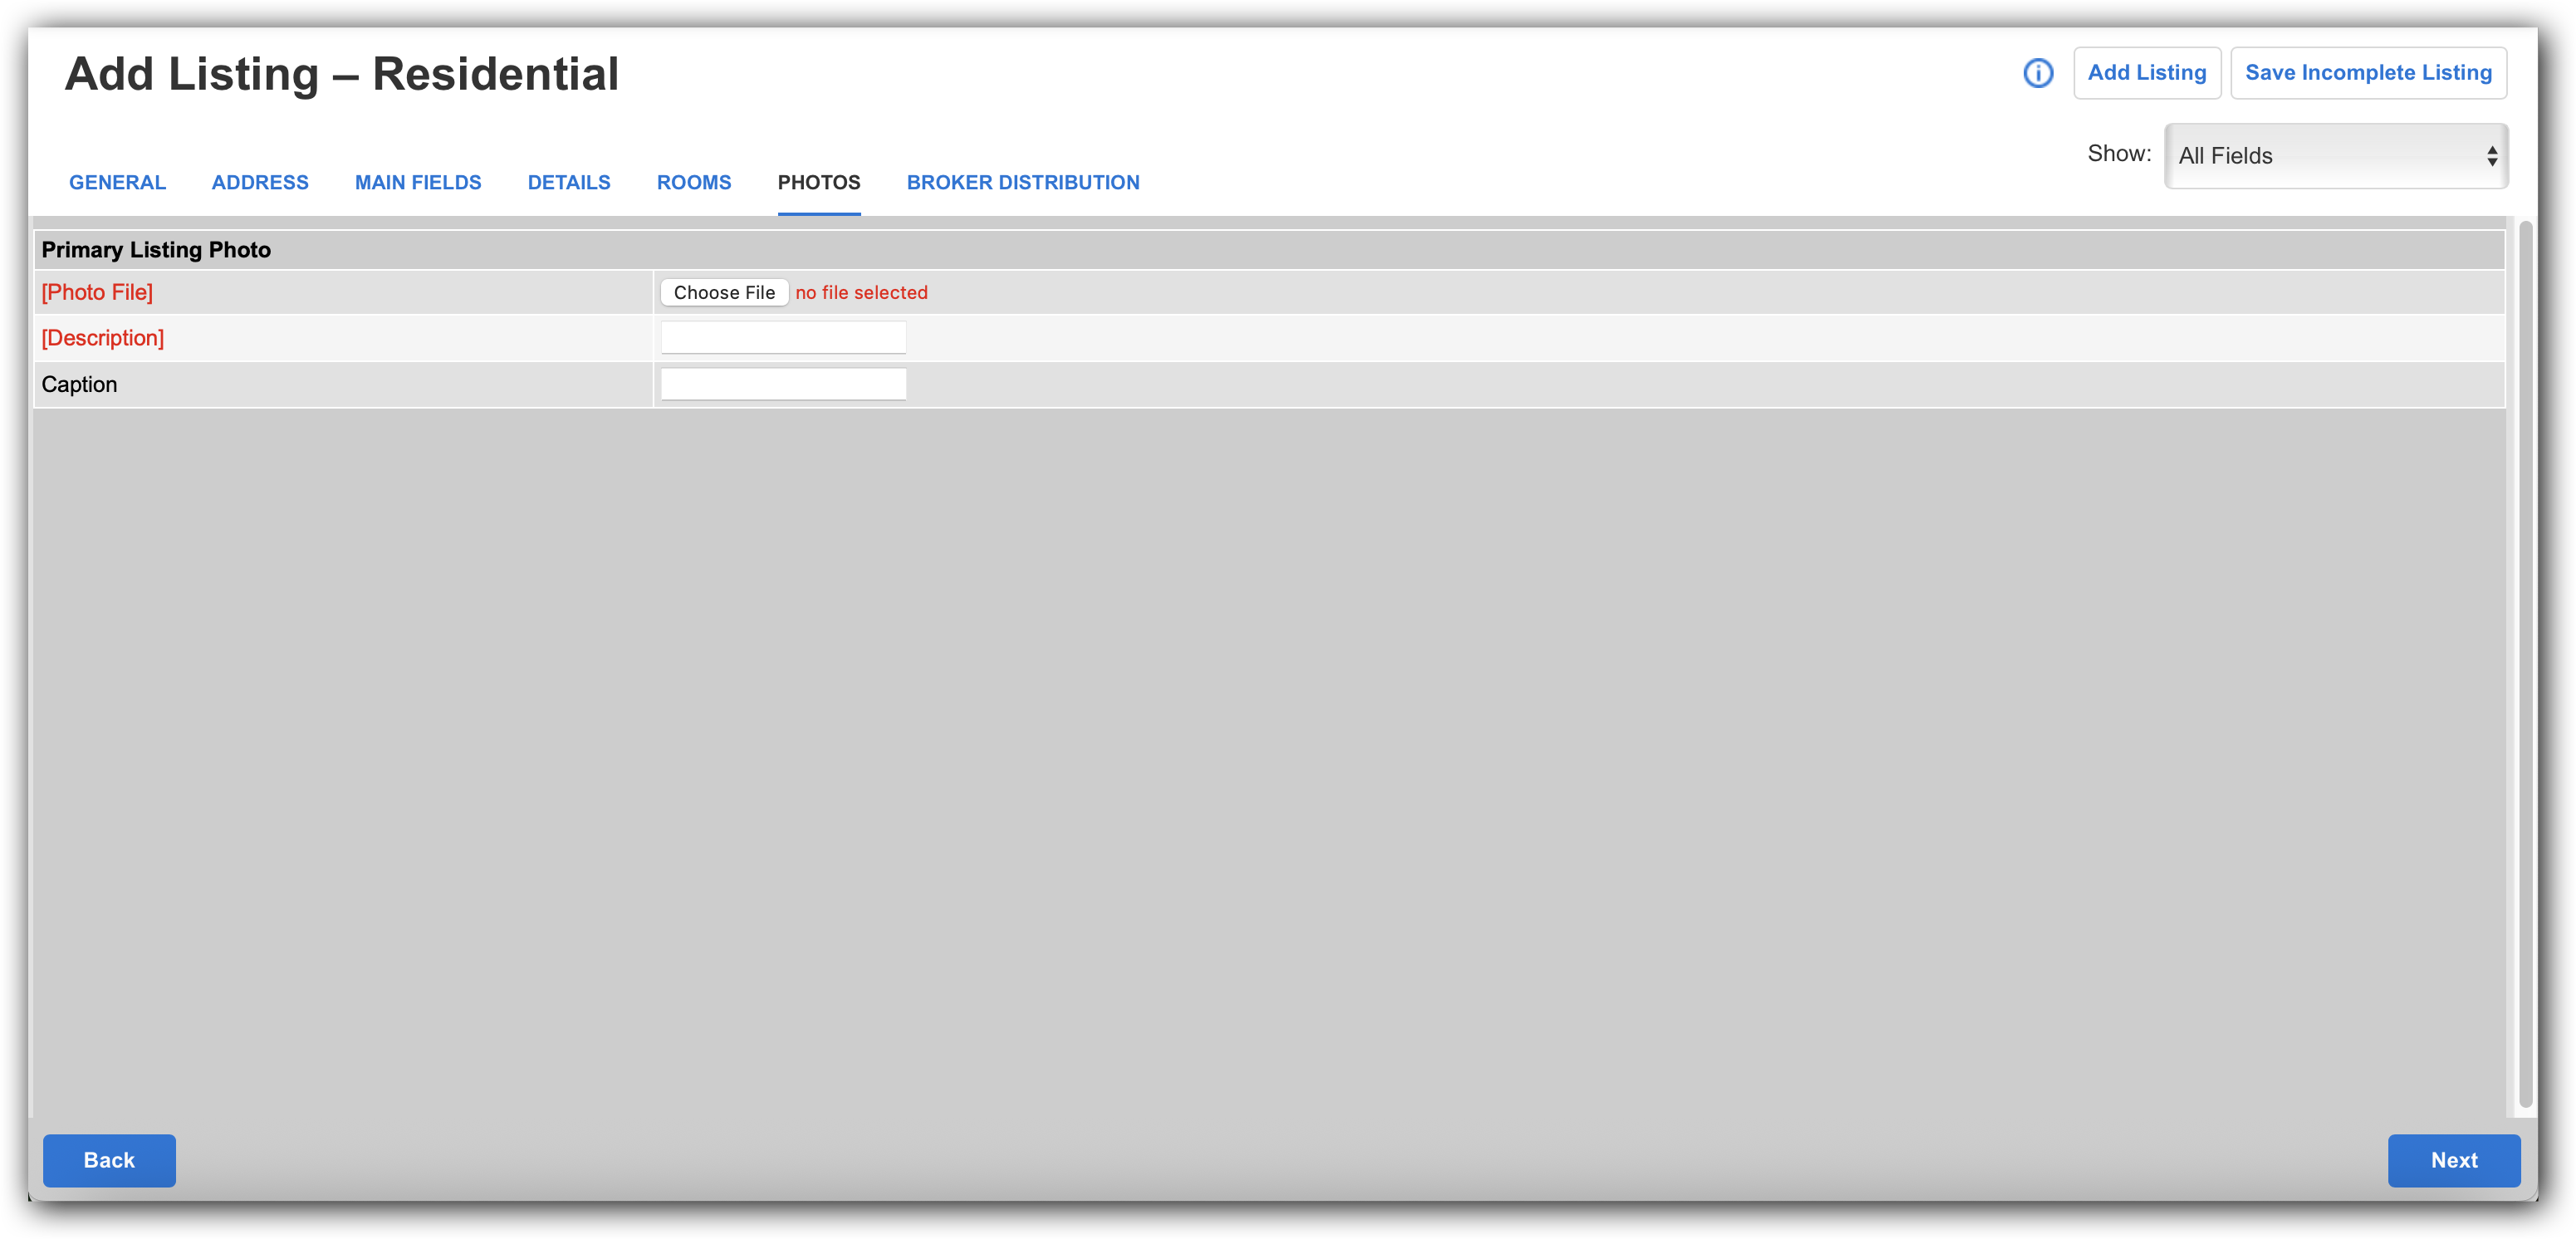Screen dimensions: 2576x1239
Task: Select the Photos tab
Action: tap(819, 183)
